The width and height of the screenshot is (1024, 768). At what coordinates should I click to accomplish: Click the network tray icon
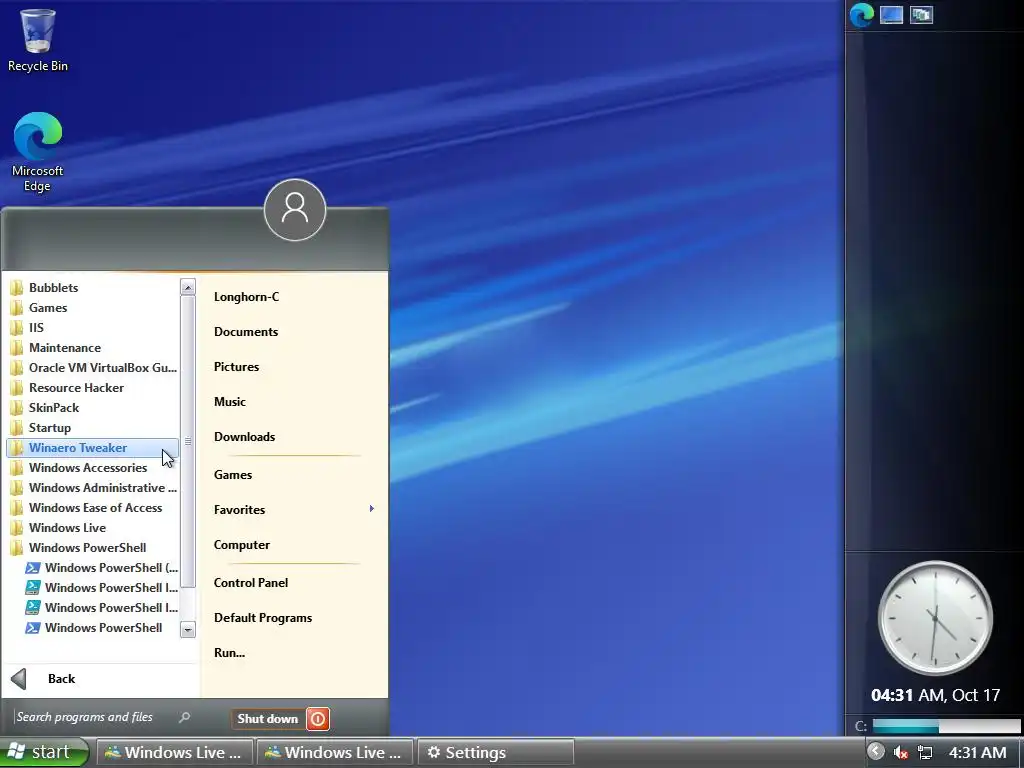coord(925,752)
